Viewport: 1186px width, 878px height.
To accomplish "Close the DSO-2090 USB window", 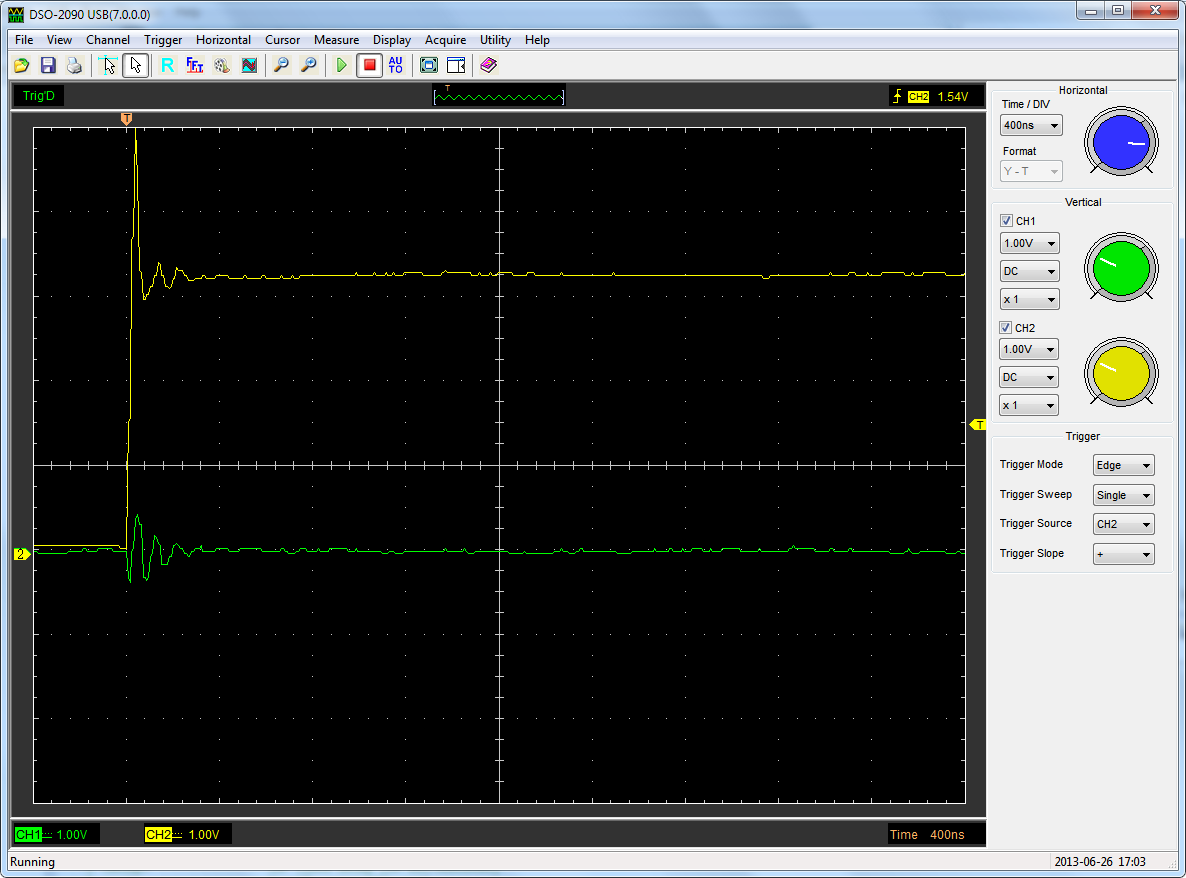I will [x=1156, y=11].
